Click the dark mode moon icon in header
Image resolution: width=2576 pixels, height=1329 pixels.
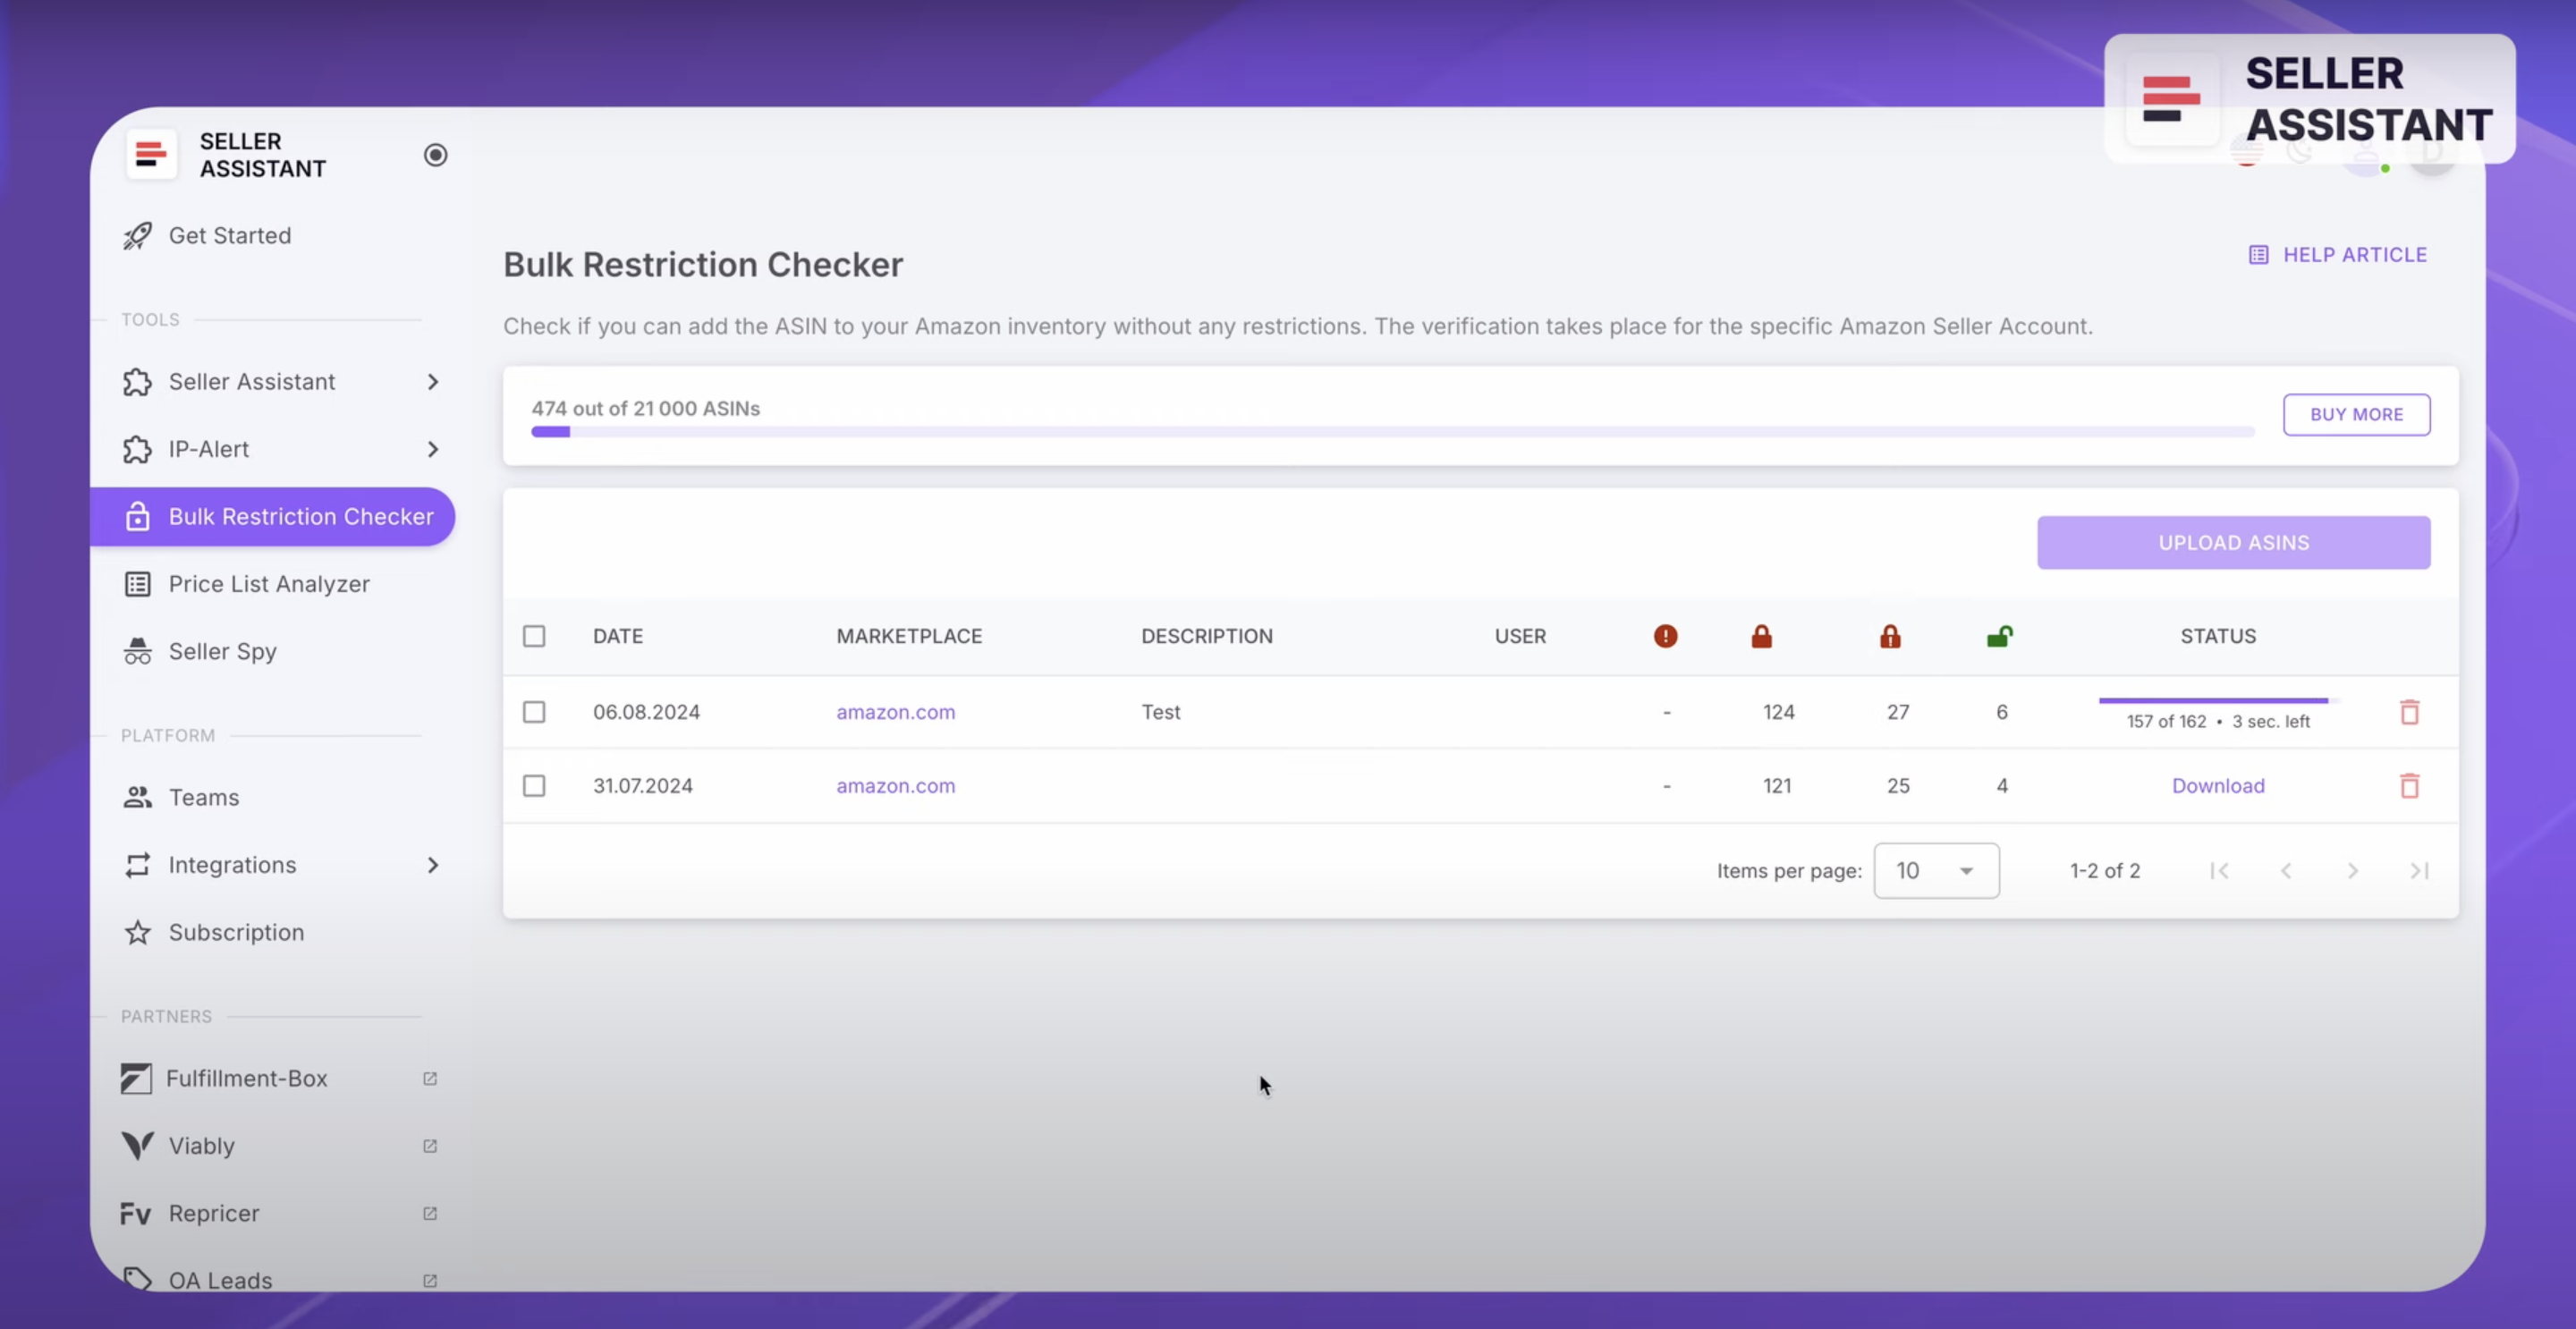tap(2300, 152)
